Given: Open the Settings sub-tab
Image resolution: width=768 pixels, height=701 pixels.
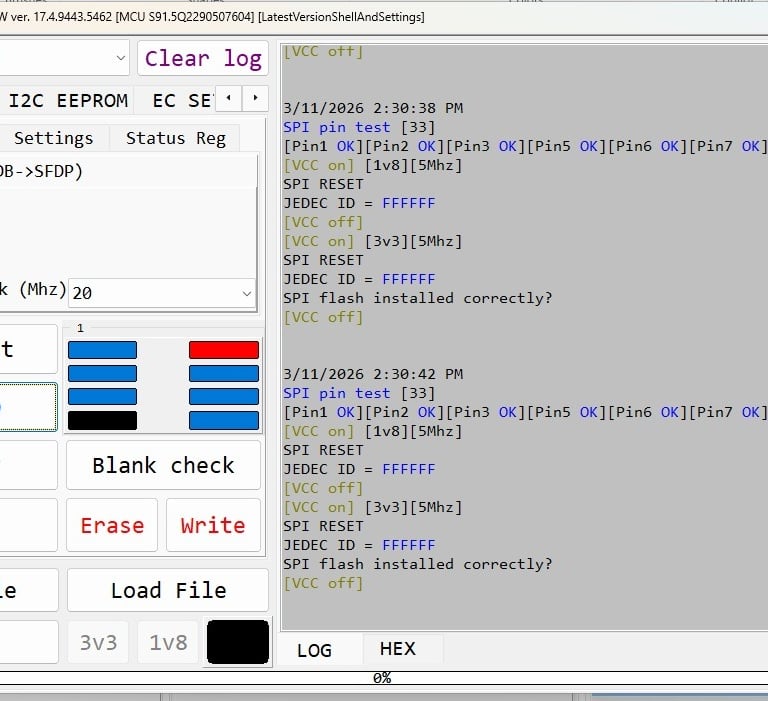Looking at the screenshot, I should [53, 139].
